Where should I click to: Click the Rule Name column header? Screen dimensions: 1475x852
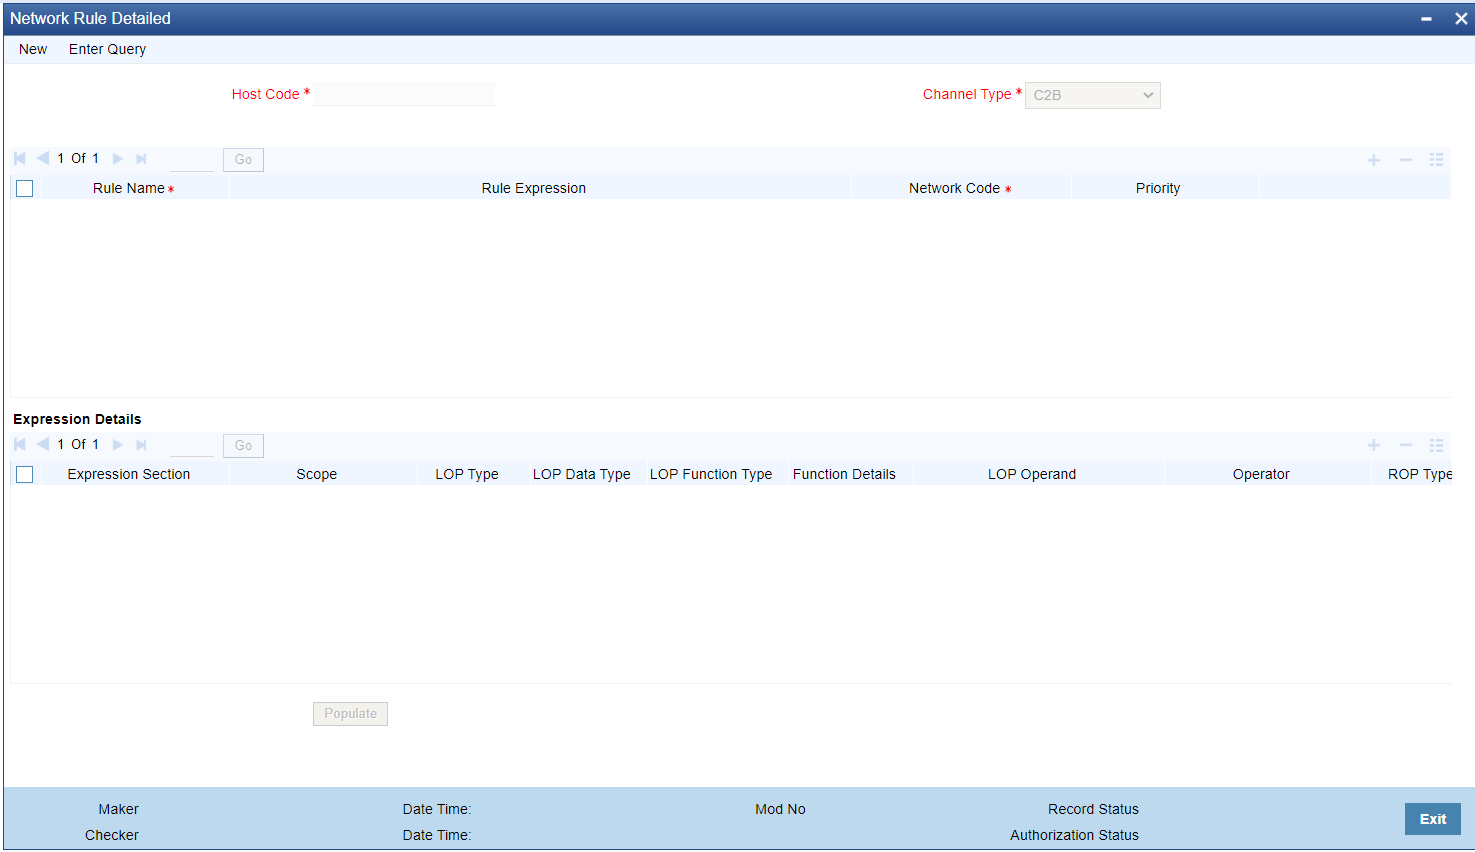pyautogui.click(x=129, y=188)
